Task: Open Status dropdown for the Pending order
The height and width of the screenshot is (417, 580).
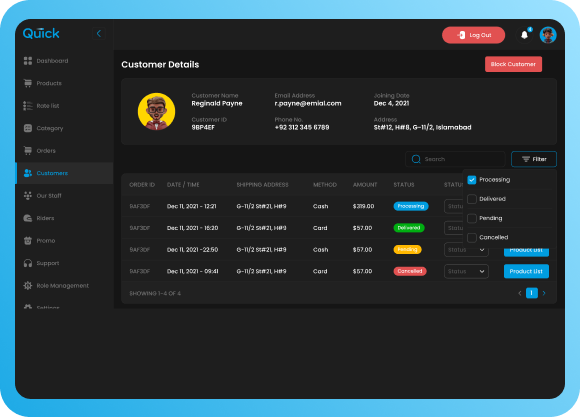Action: [x=466, y=250]
